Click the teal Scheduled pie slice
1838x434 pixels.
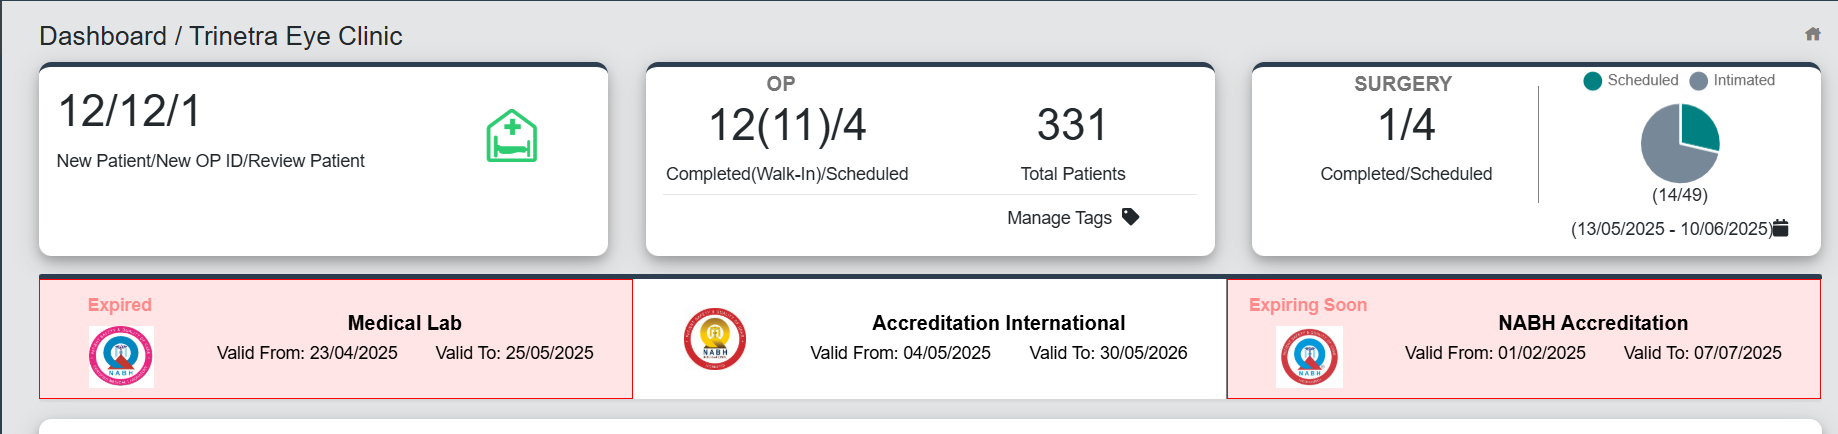1698,128
